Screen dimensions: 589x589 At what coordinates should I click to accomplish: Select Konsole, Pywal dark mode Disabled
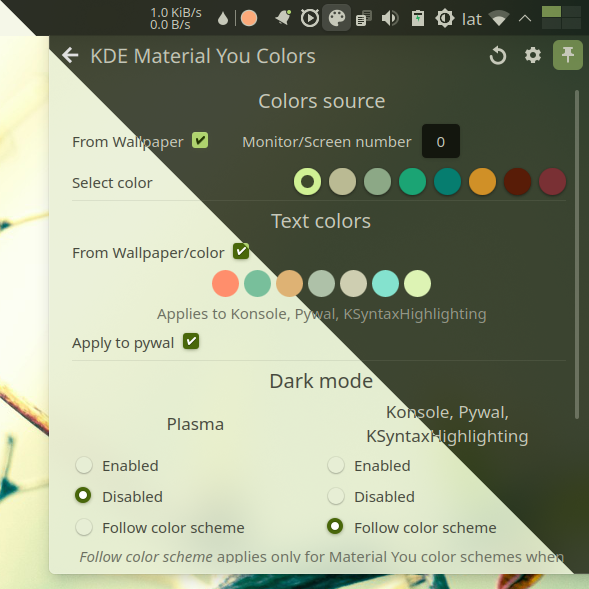335,496
